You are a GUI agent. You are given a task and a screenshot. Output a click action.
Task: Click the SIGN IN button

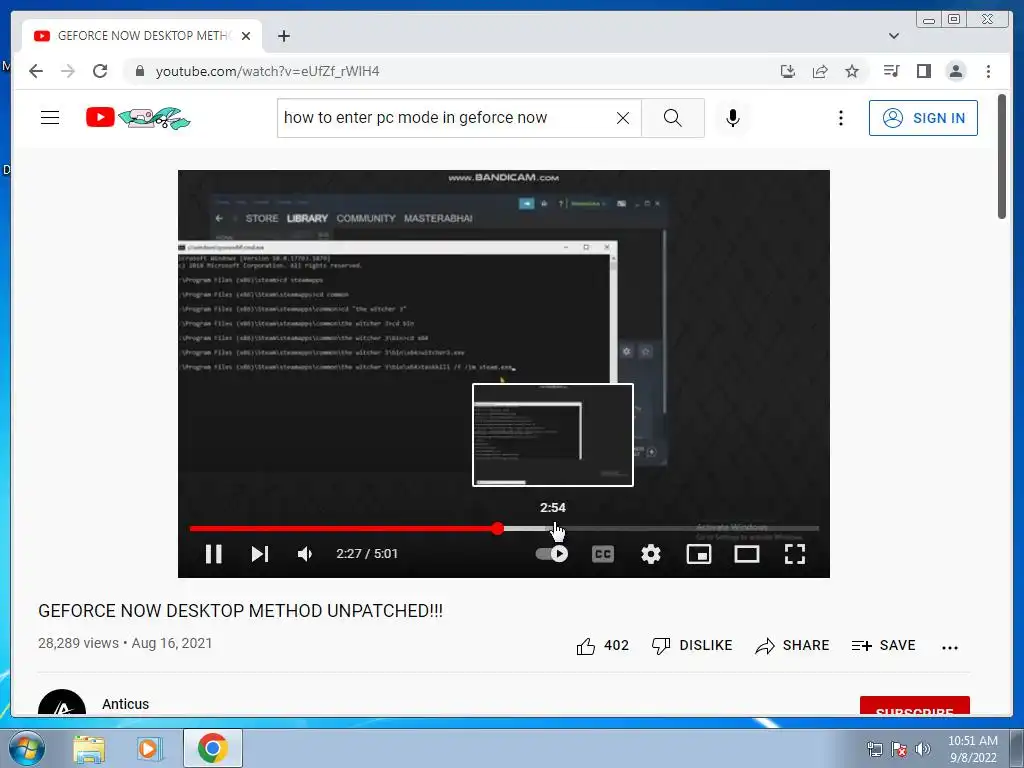click(x=923, y=118)
